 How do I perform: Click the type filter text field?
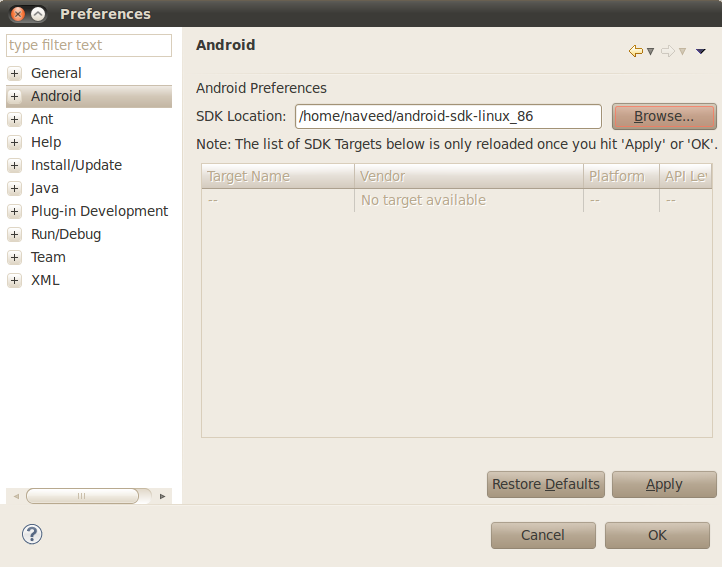tap(89, 45)
